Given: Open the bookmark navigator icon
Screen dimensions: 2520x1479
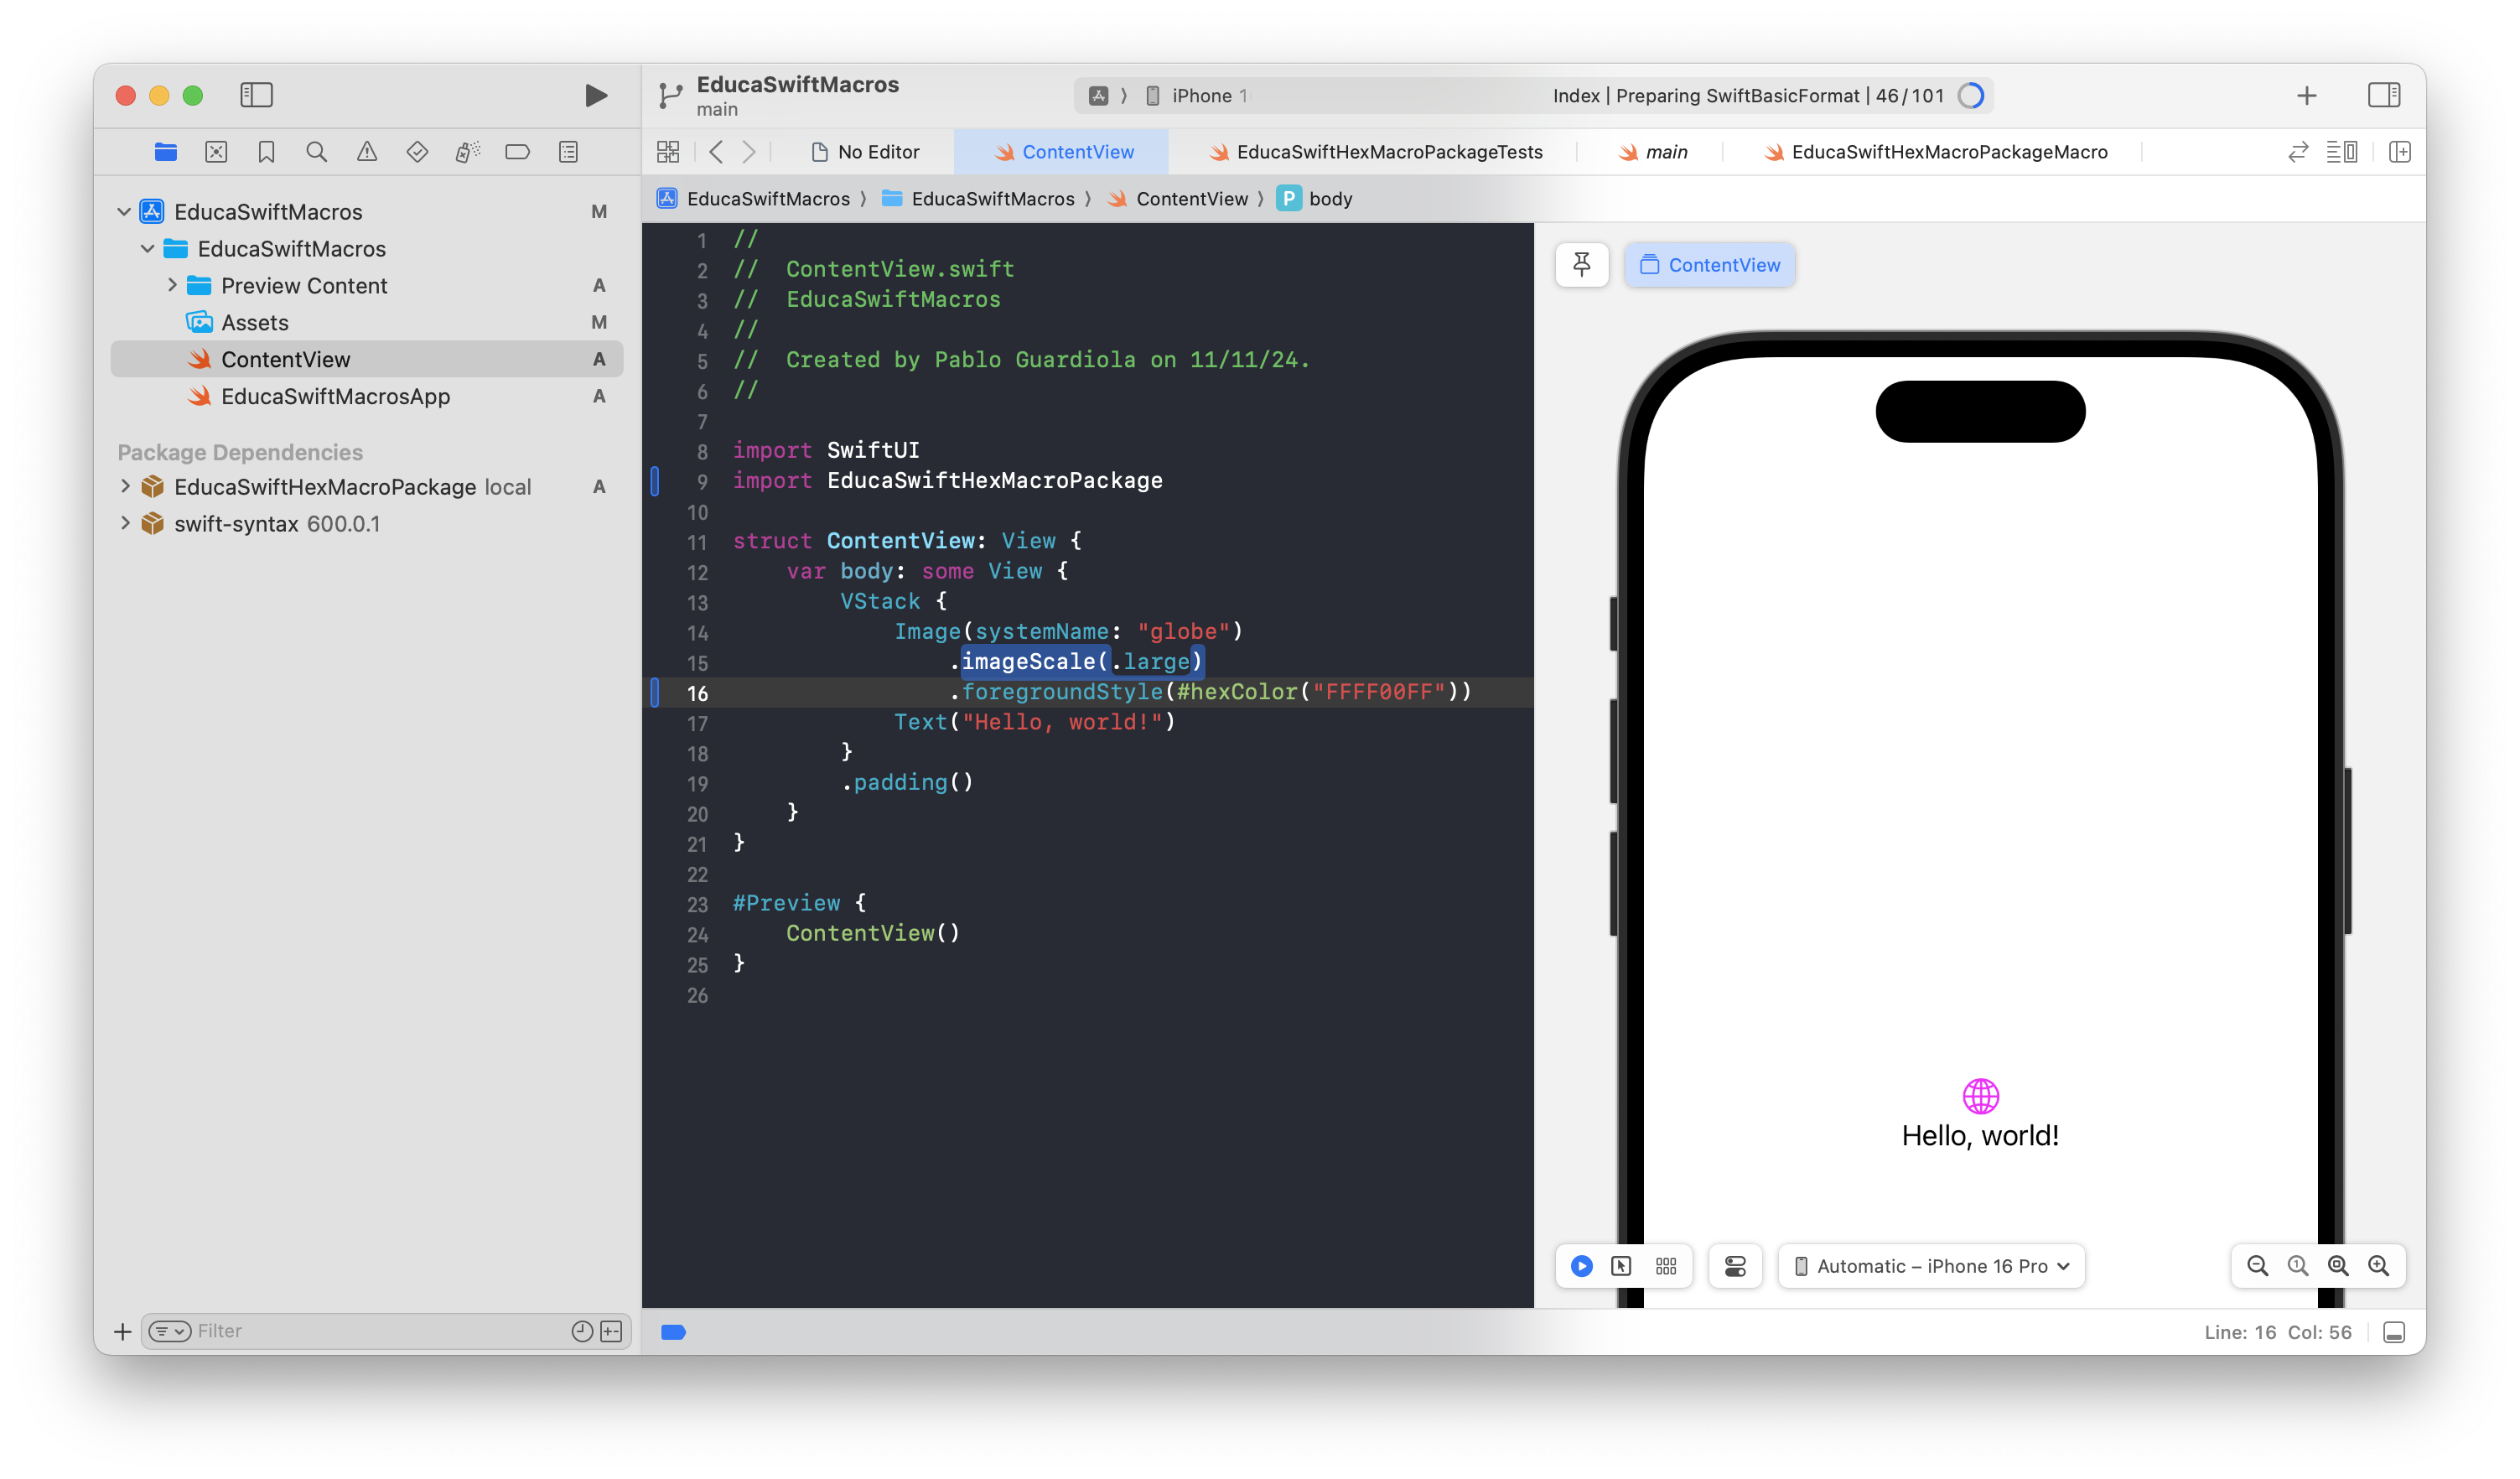Looking at the screenshot, I should (266, 152).
